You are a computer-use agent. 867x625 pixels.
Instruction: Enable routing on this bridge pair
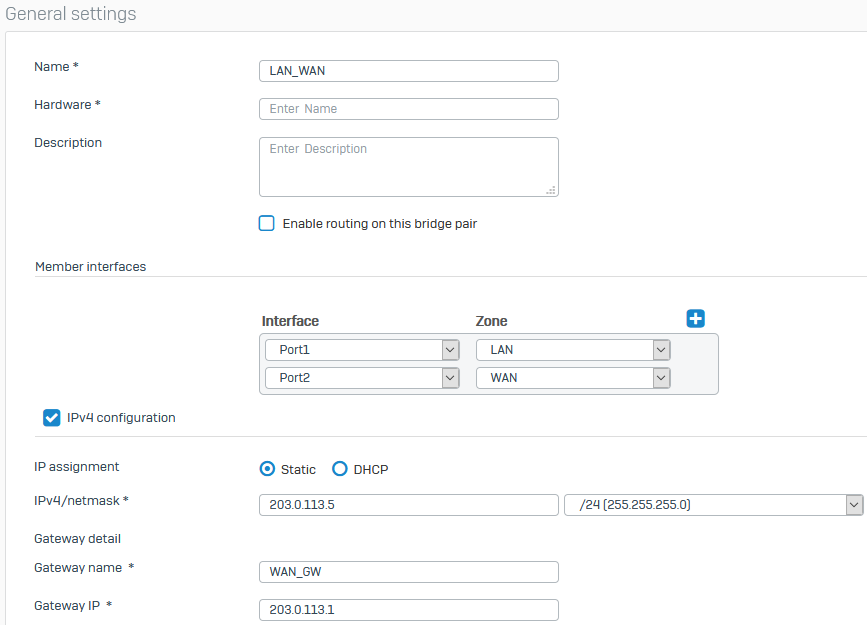tap(266, 223)
